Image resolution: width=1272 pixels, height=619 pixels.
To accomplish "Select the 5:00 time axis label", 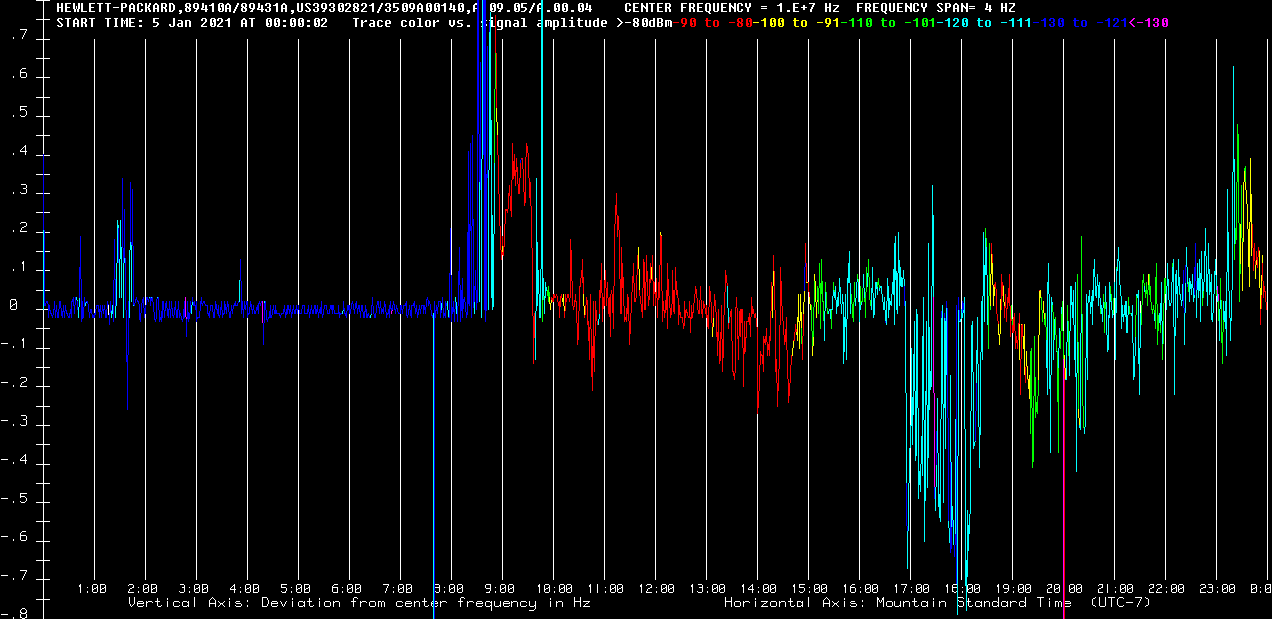I will pyautogui.click(x=296, y=589).
